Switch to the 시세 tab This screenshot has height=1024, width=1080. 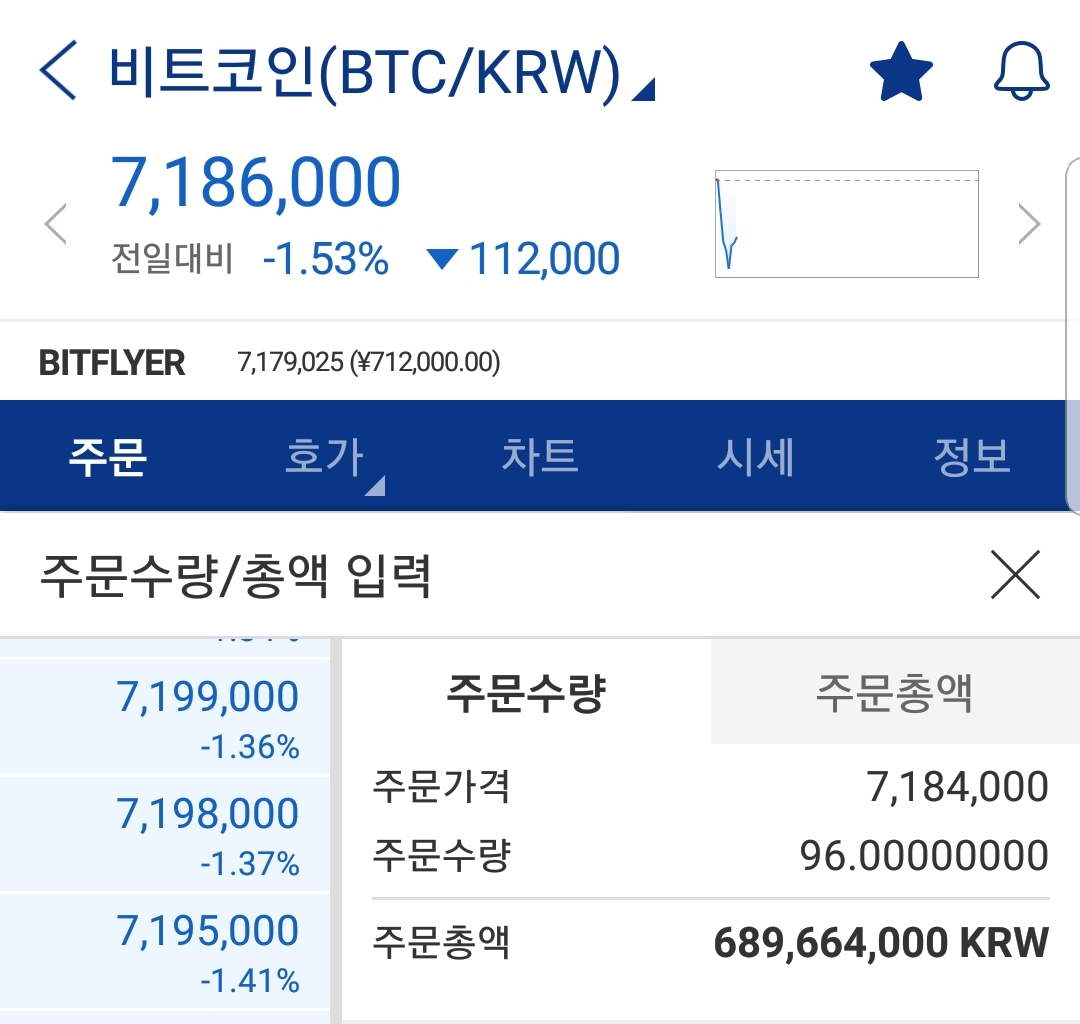click(756, 456)
